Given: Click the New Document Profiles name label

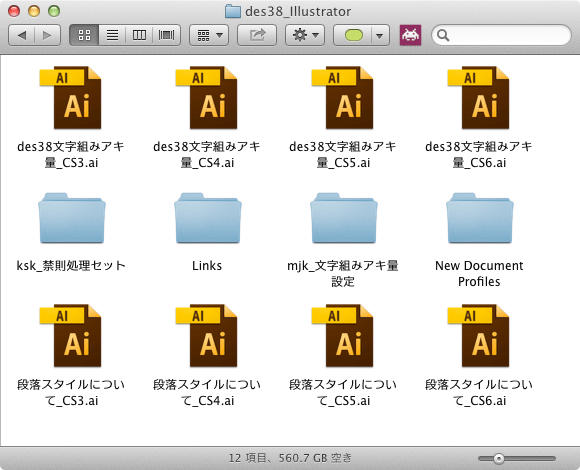Looking at the screenshot, I should click(x=479, y=274).
